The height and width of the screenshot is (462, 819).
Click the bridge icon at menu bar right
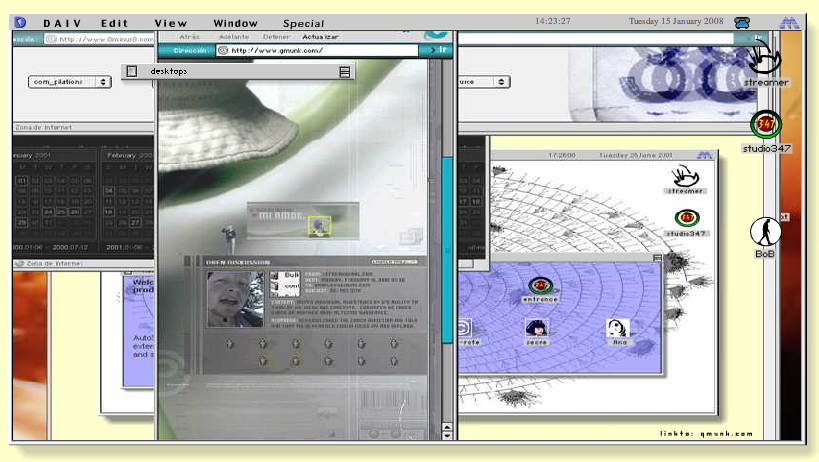789,23
